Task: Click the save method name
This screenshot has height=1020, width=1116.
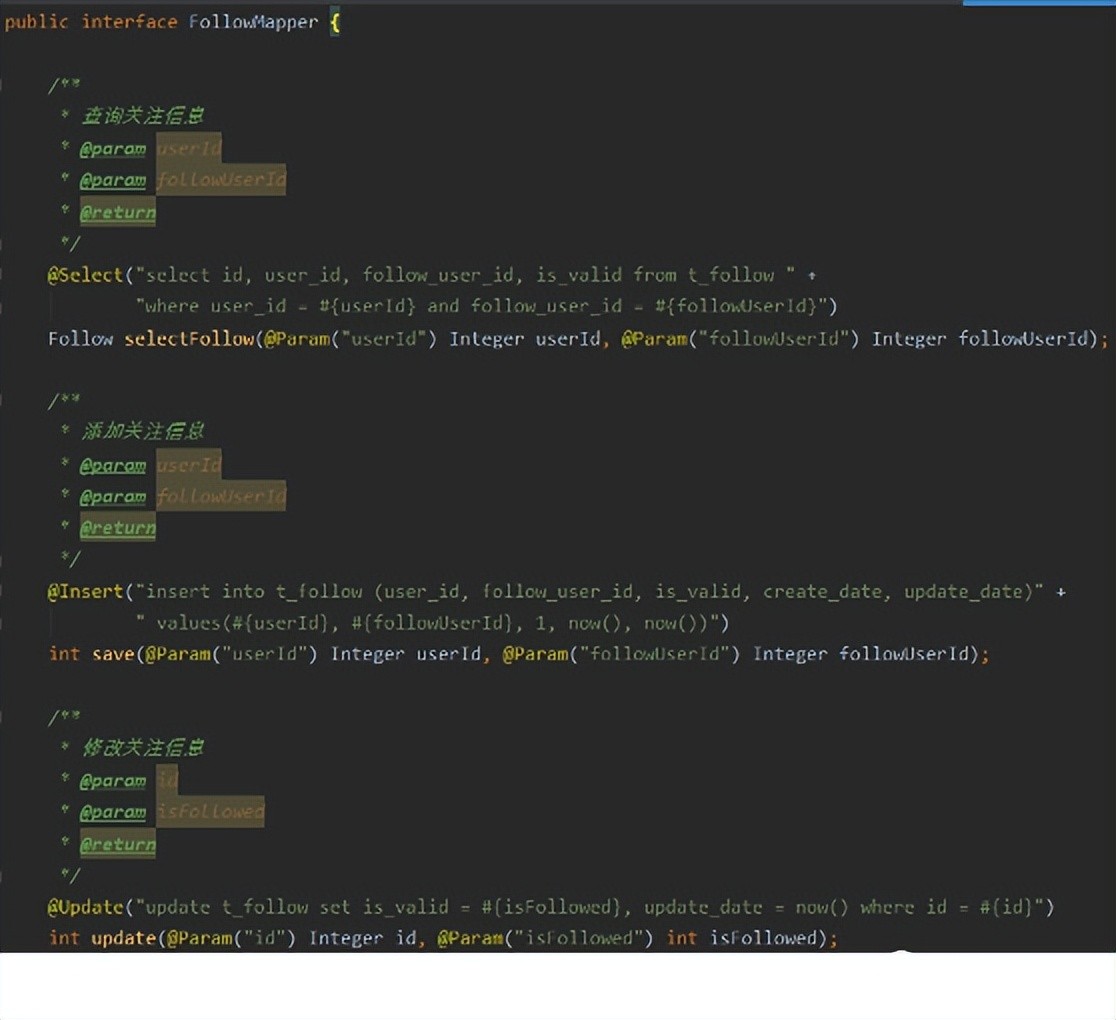Action: tap(112, 654)
